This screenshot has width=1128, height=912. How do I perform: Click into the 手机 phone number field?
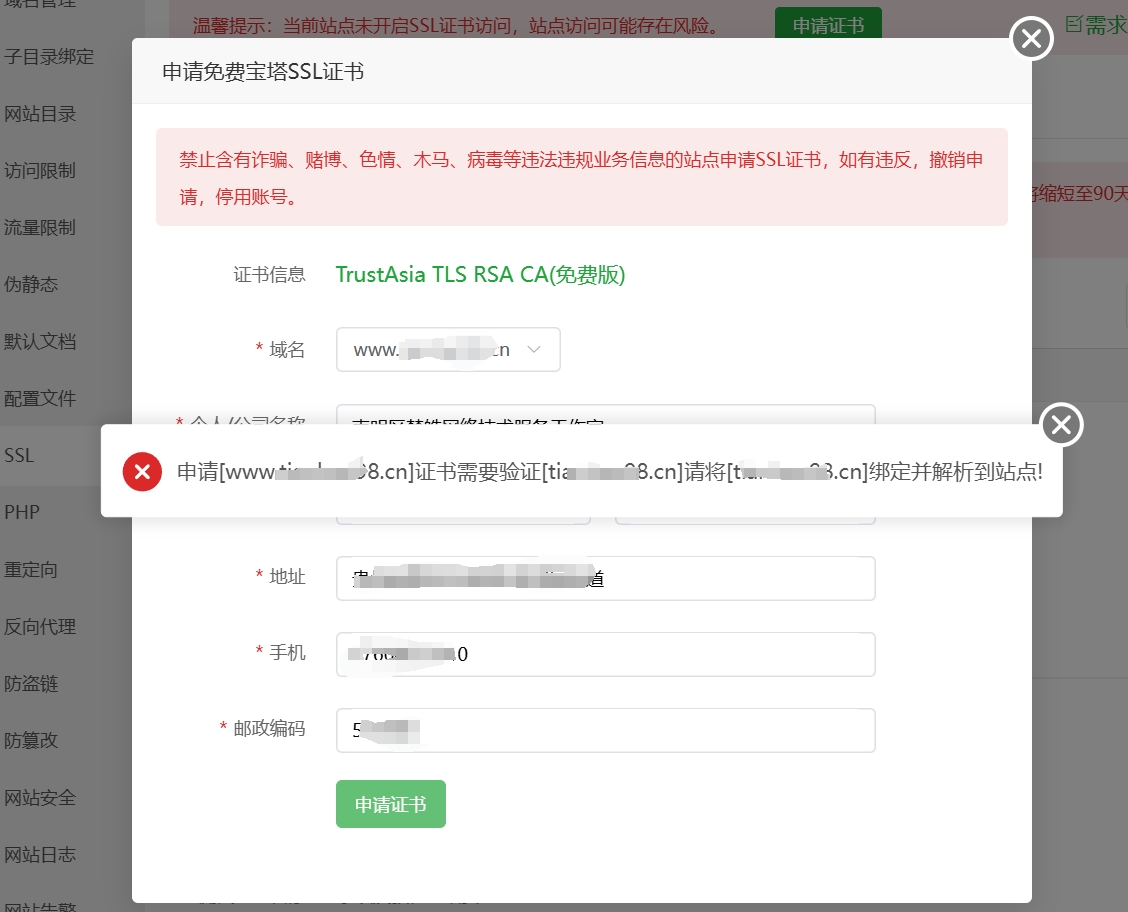(605, 655)
